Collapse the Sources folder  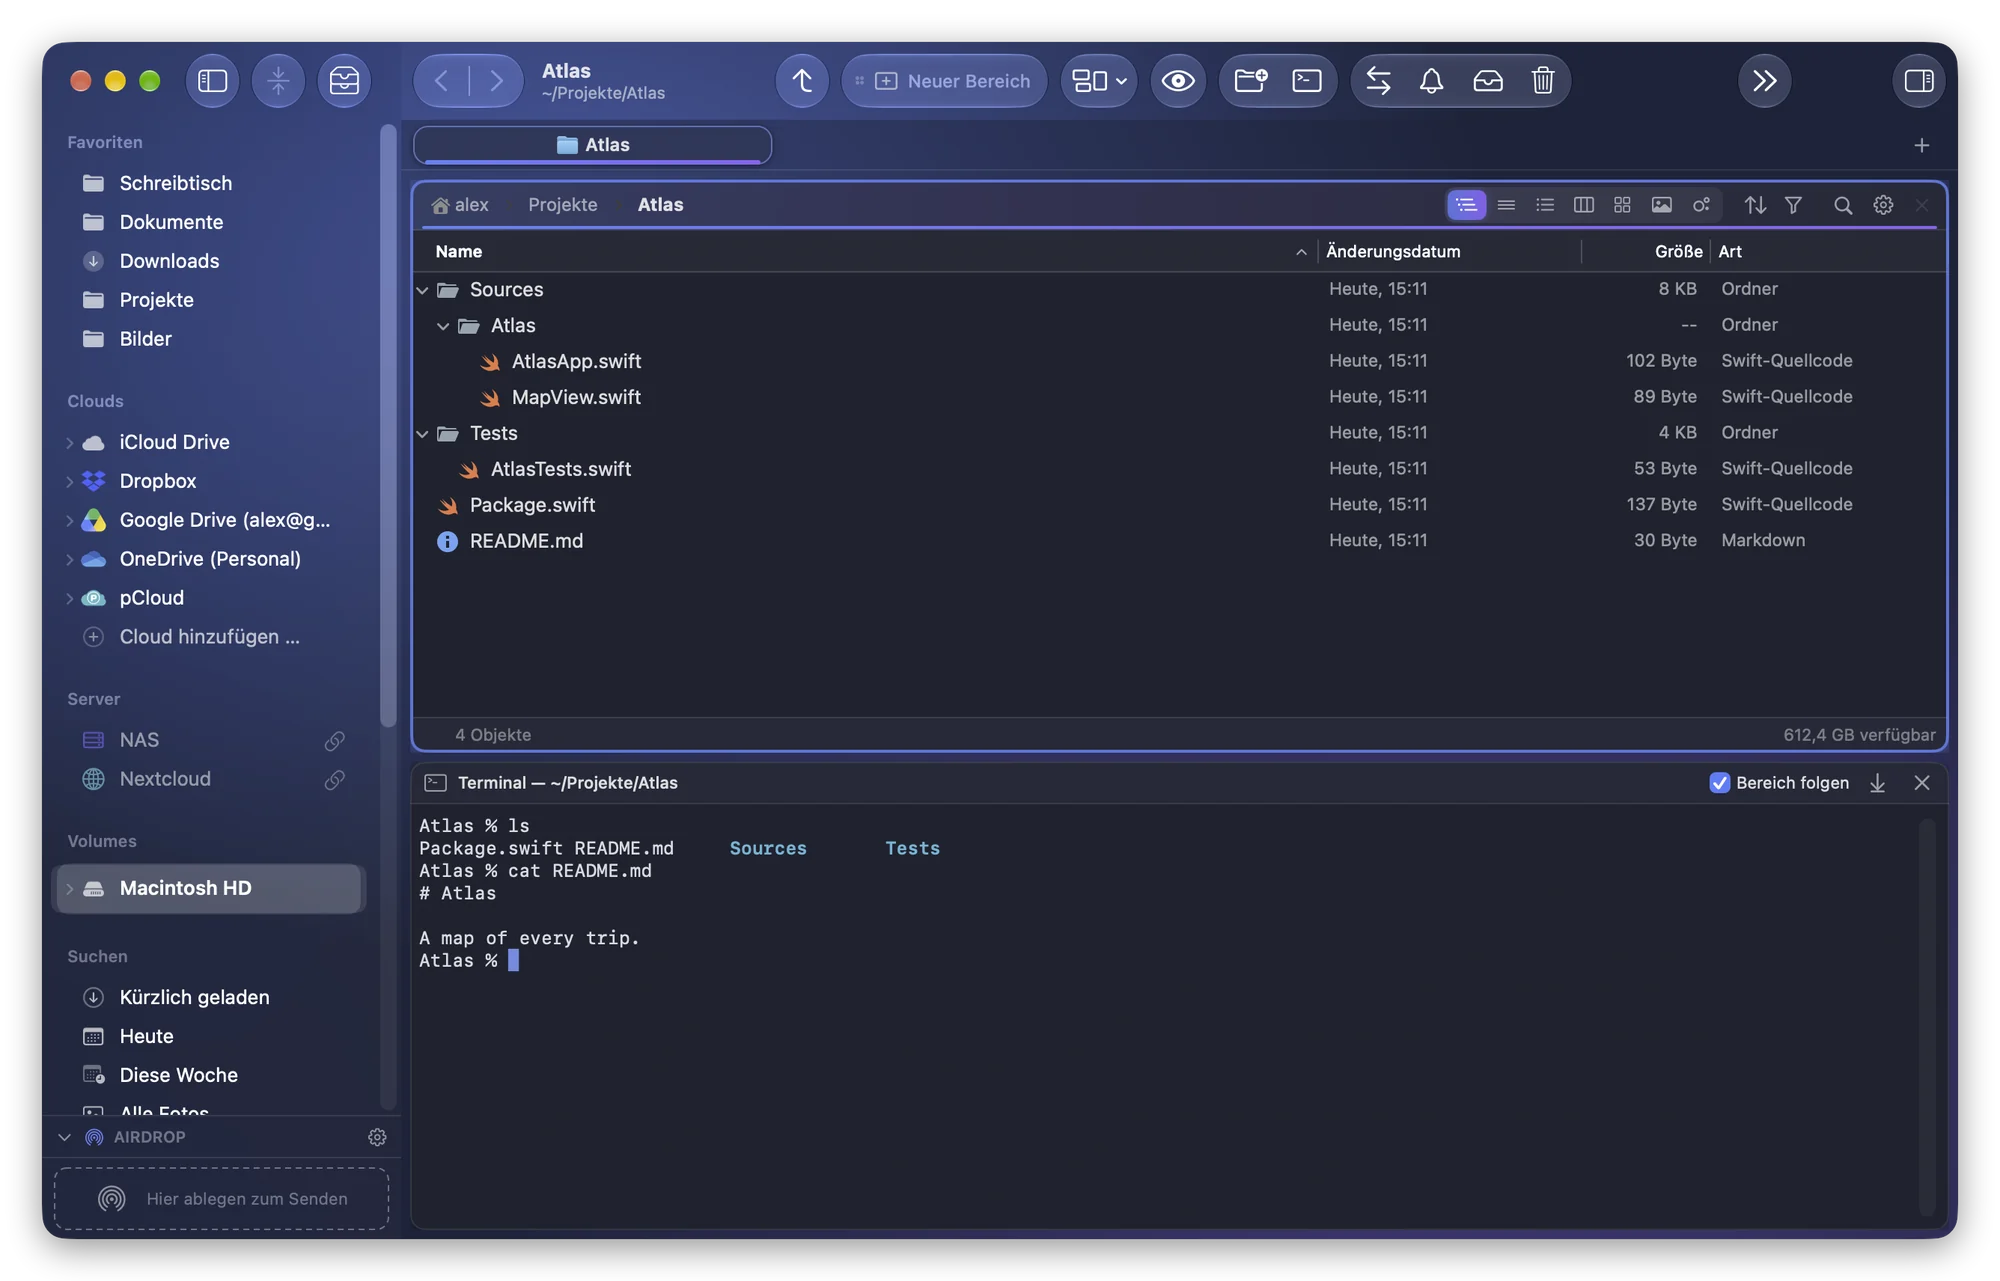(x=423, y=290)
